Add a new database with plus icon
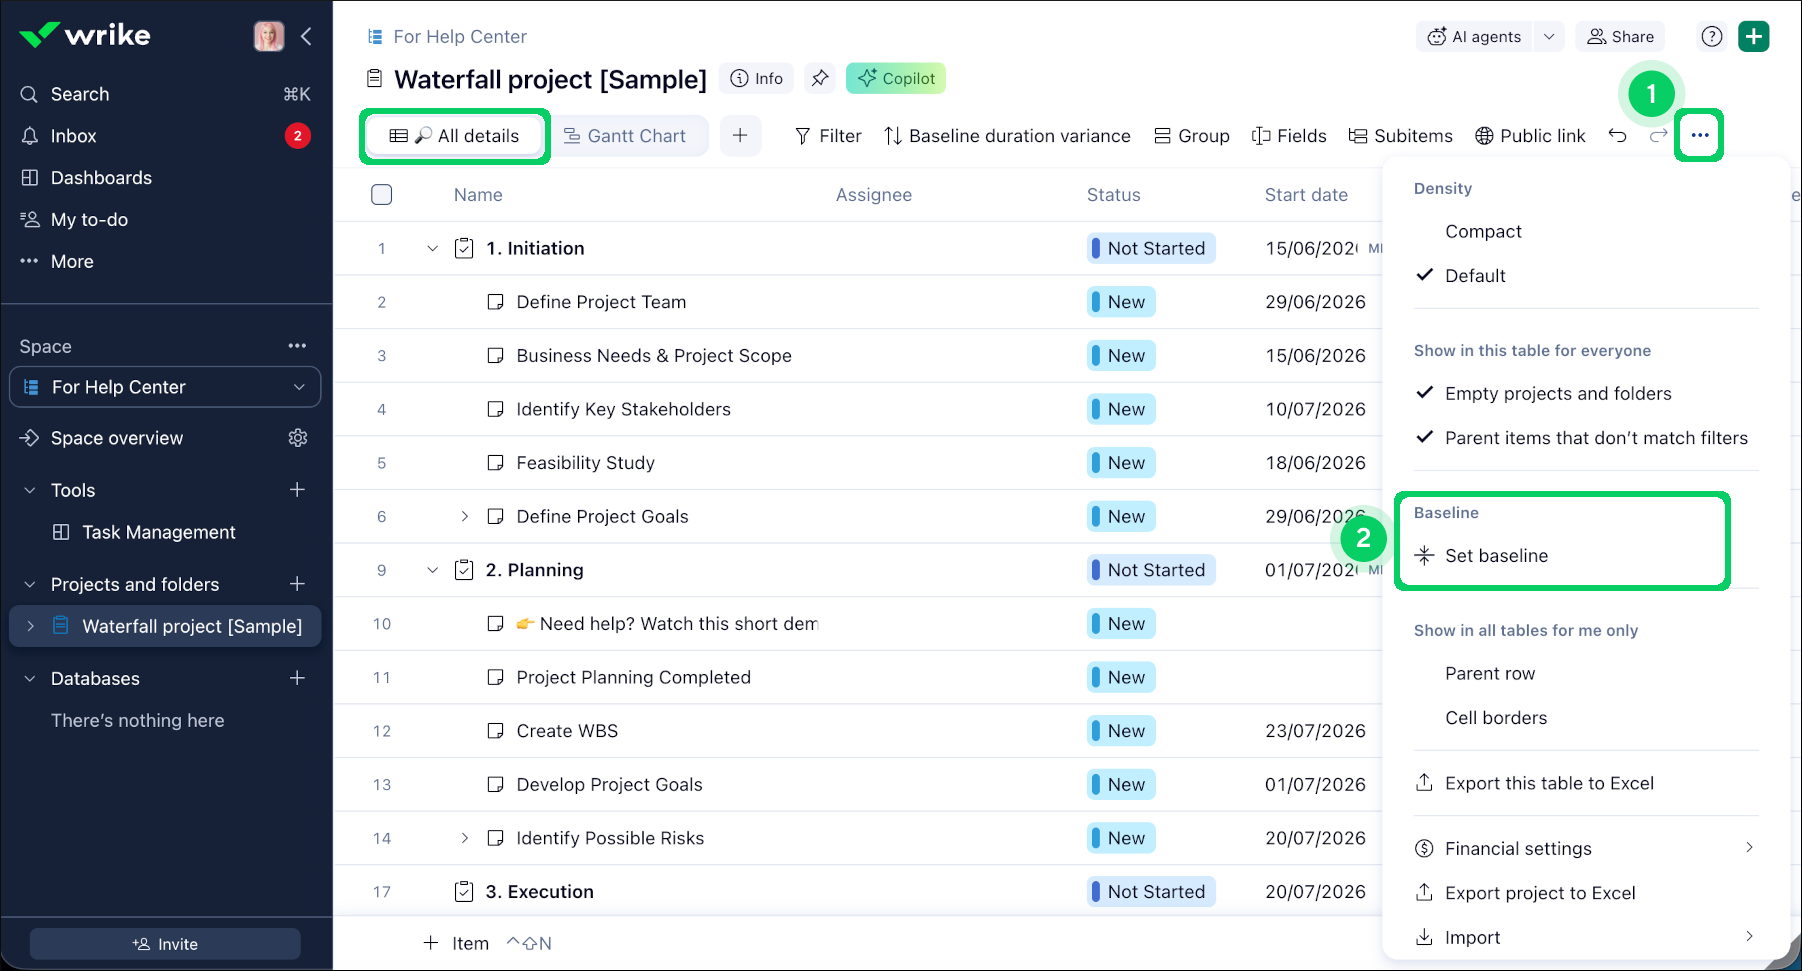This screenshot has height=971, width=1802. pyautogui.click(x=297, y=678)
